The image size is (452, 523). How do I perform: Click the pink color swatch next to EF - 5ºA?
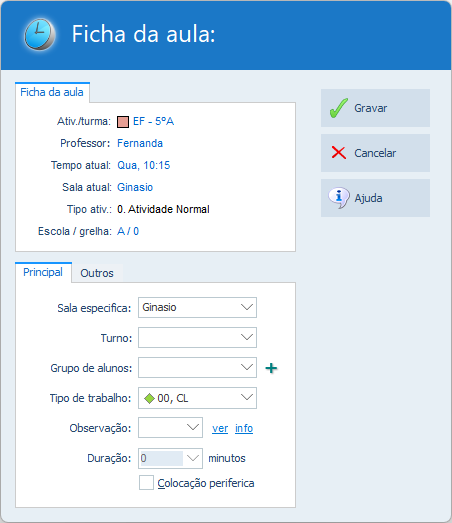[123, 122]
